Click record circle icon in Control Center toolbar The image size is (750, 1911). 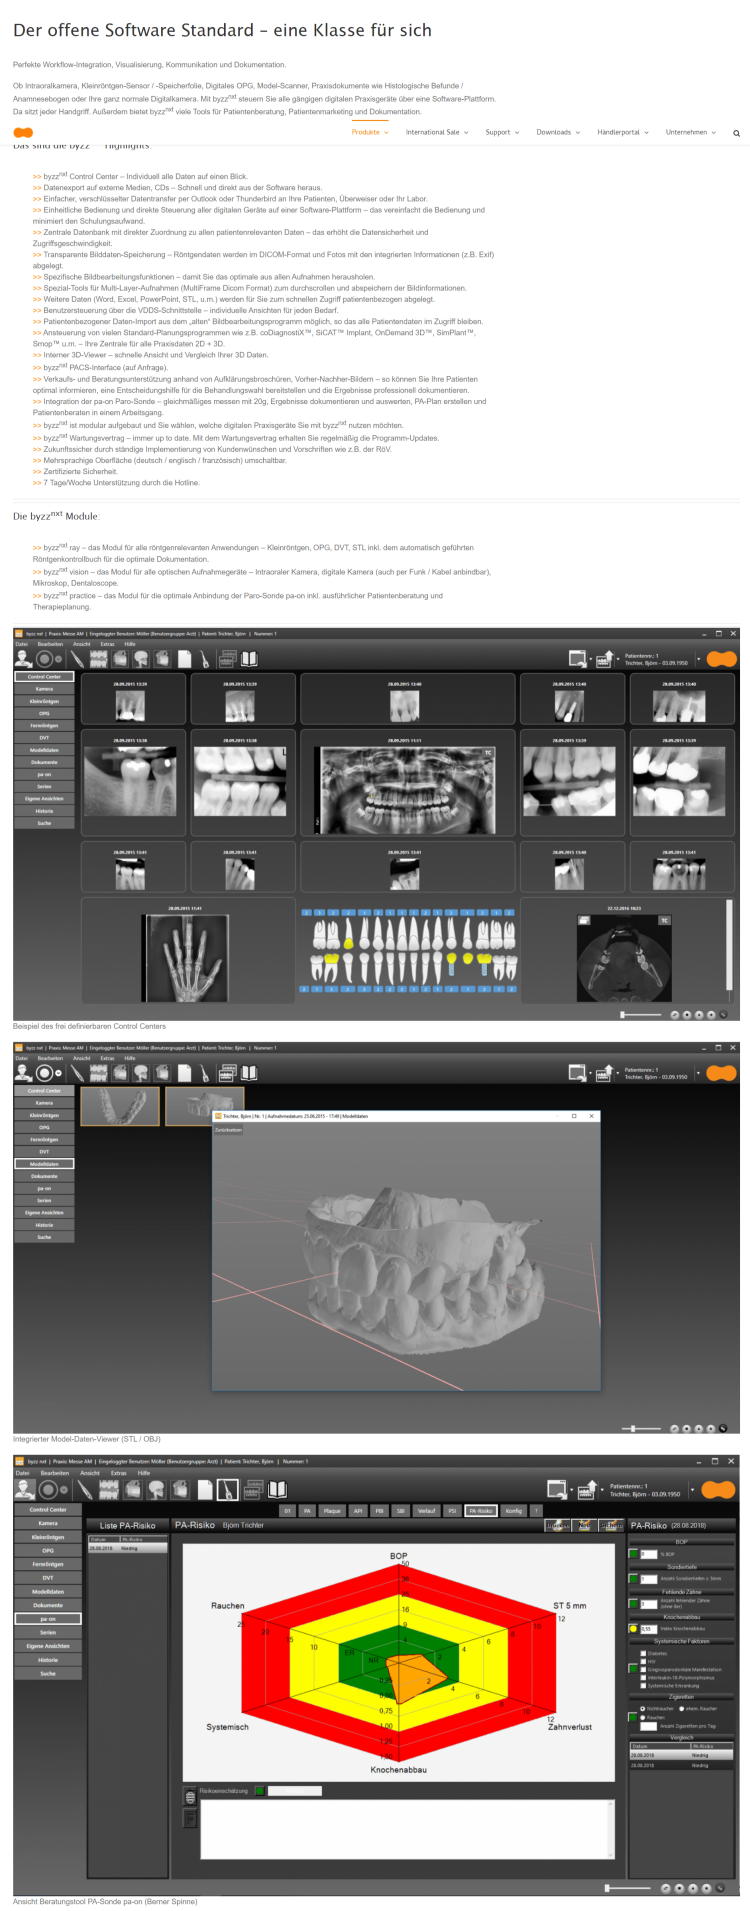(44, 659)
